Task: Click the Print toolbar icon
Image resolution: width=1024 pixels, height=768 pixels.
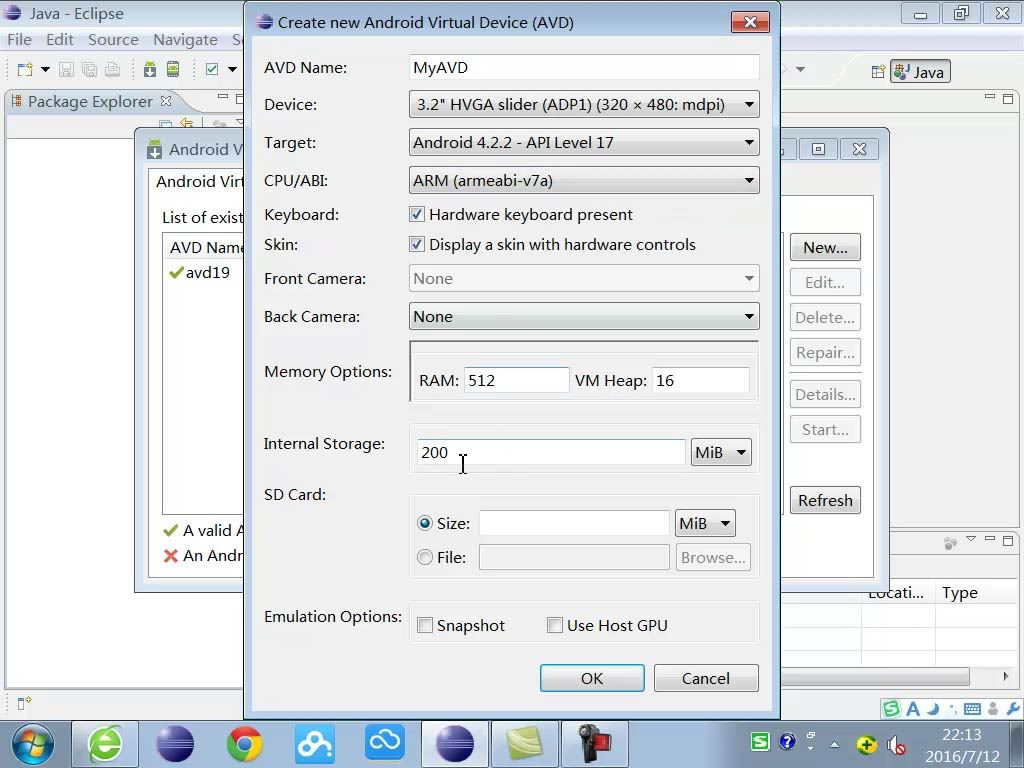Action: pos(112,69)
